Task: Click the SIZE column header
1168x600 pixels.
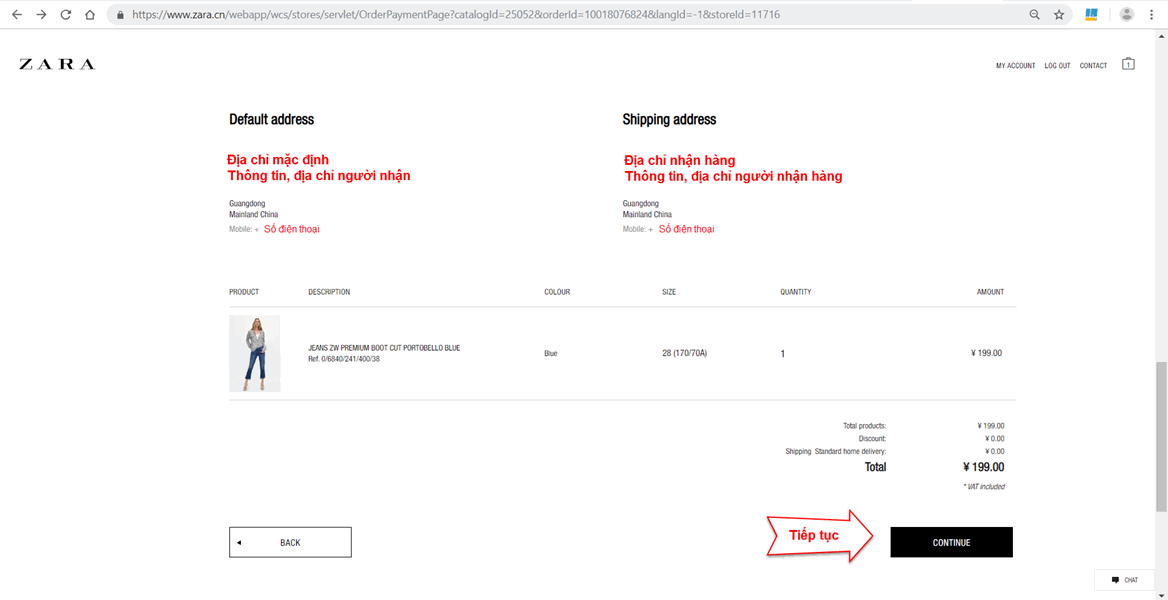Action: [x=669, y=292]
